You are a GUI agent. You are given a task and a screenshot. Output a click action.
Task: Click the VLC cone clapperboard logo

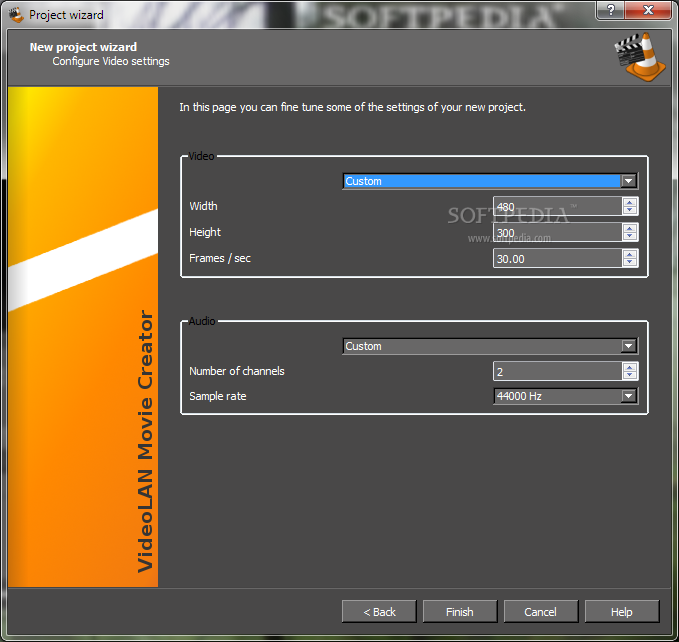pyautogui.click(x=640, y=57)
